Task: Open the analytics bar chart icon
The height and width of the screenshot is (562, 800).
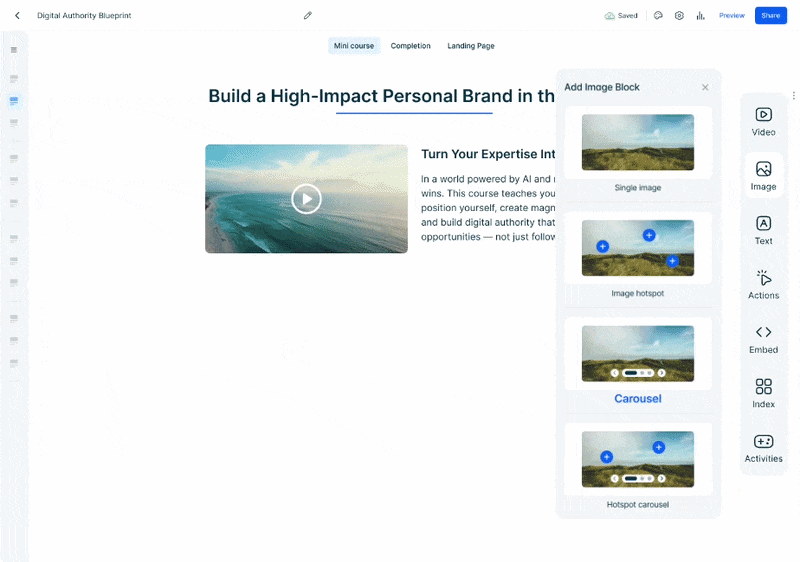Action: (x=701, y=16)
